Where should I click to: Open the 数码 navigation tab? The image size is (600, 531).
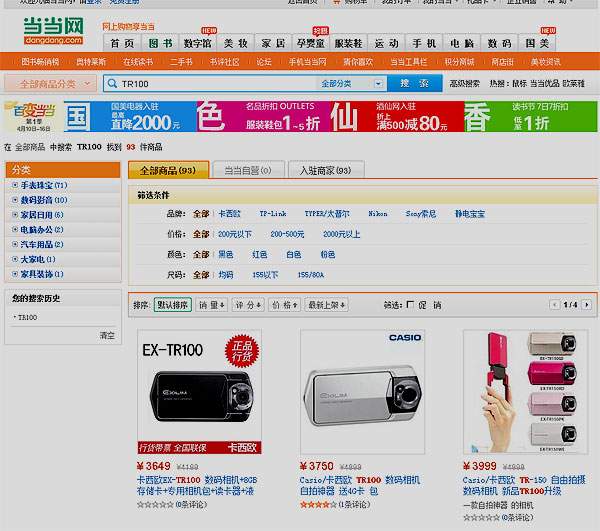coord(499,43)
